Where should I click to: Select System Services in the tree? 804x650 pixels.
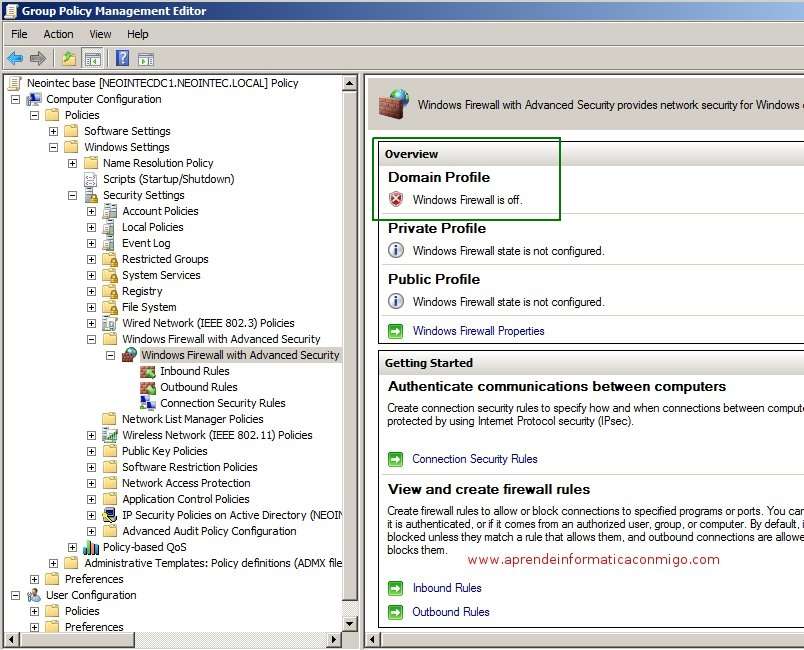click(161, 275)
